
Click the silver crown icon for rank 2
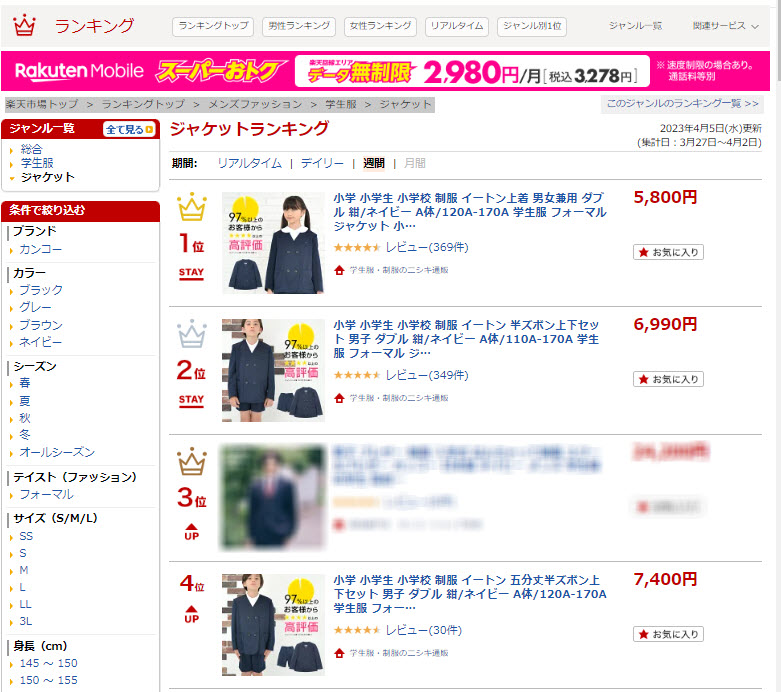[192, 333]
